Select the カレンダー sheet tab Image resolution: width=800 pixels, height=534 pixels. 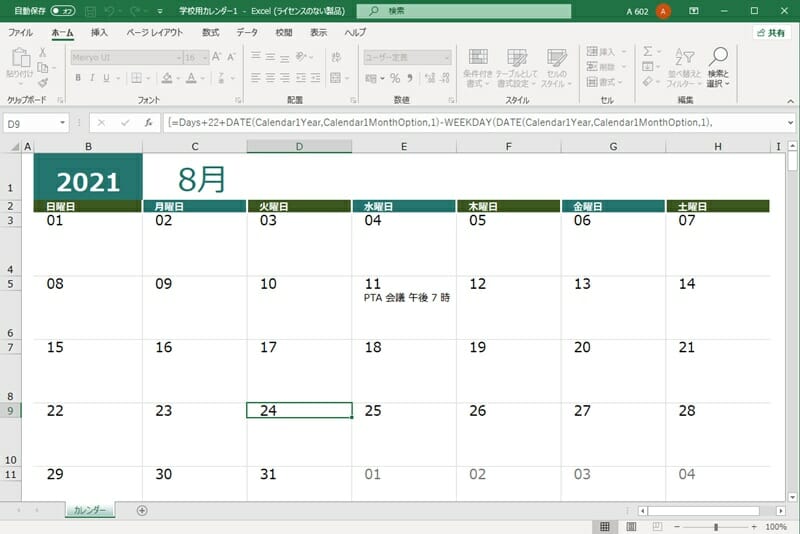click(x=90, y=510)
